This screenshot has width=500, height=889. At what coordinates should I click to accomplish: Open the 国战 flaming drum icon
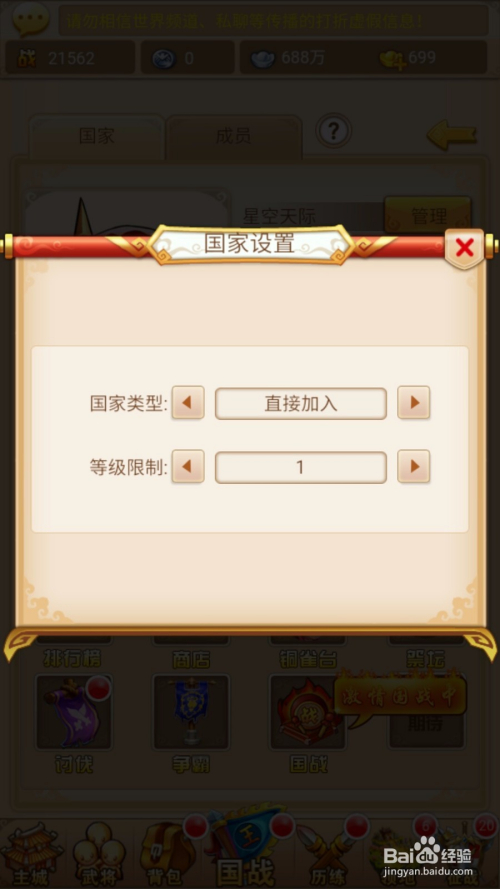[x=308, y=712]
